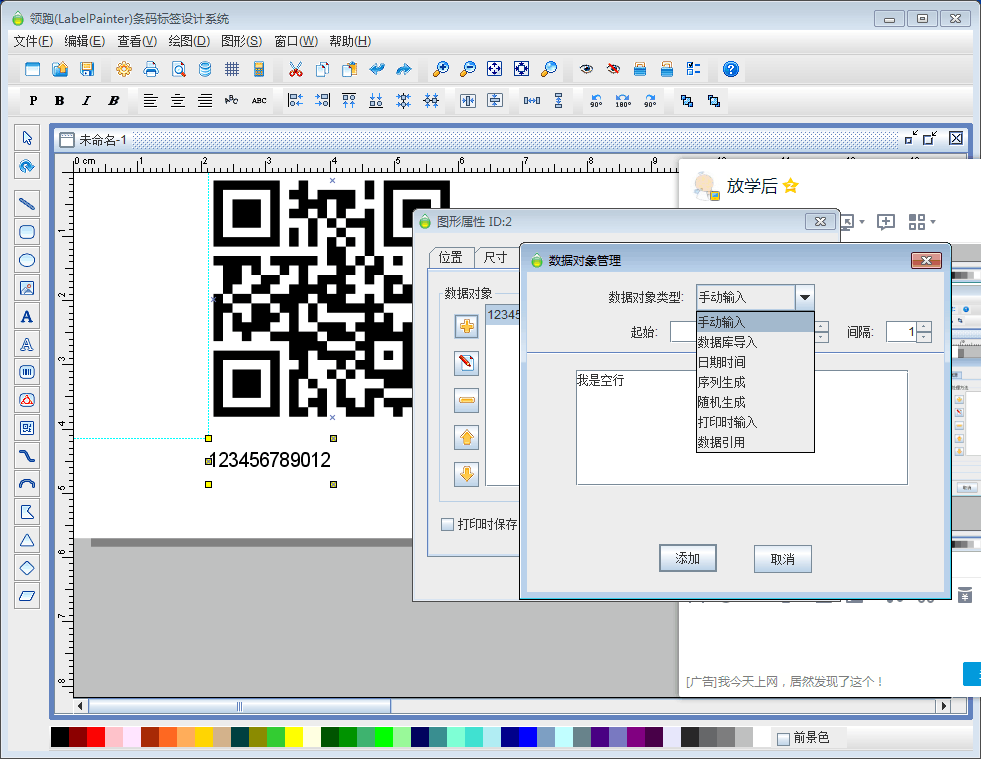Screen dimensions: 981x759
Task: Open the 文件(F) menu
Action: [x=33, y=41]
